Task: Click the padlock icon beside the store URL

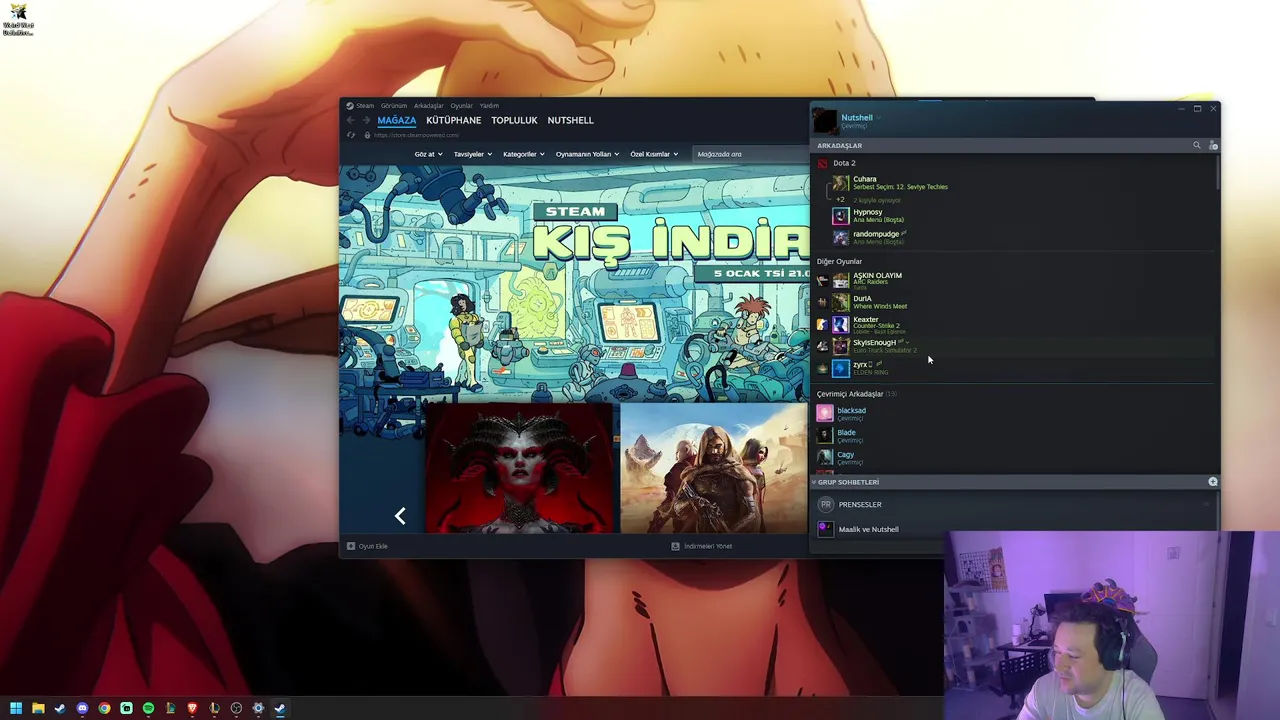Action: point(367,135)
